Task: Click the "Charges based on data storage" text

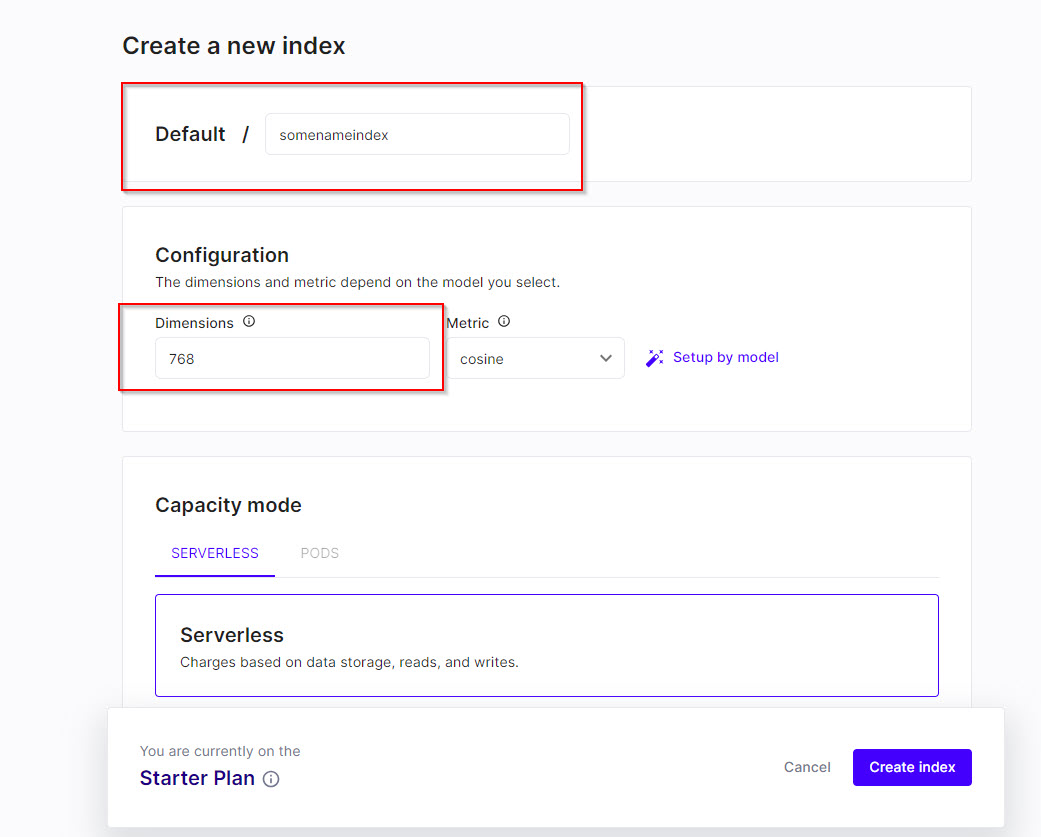Action: pyautogui.click(x=349, y=662)
